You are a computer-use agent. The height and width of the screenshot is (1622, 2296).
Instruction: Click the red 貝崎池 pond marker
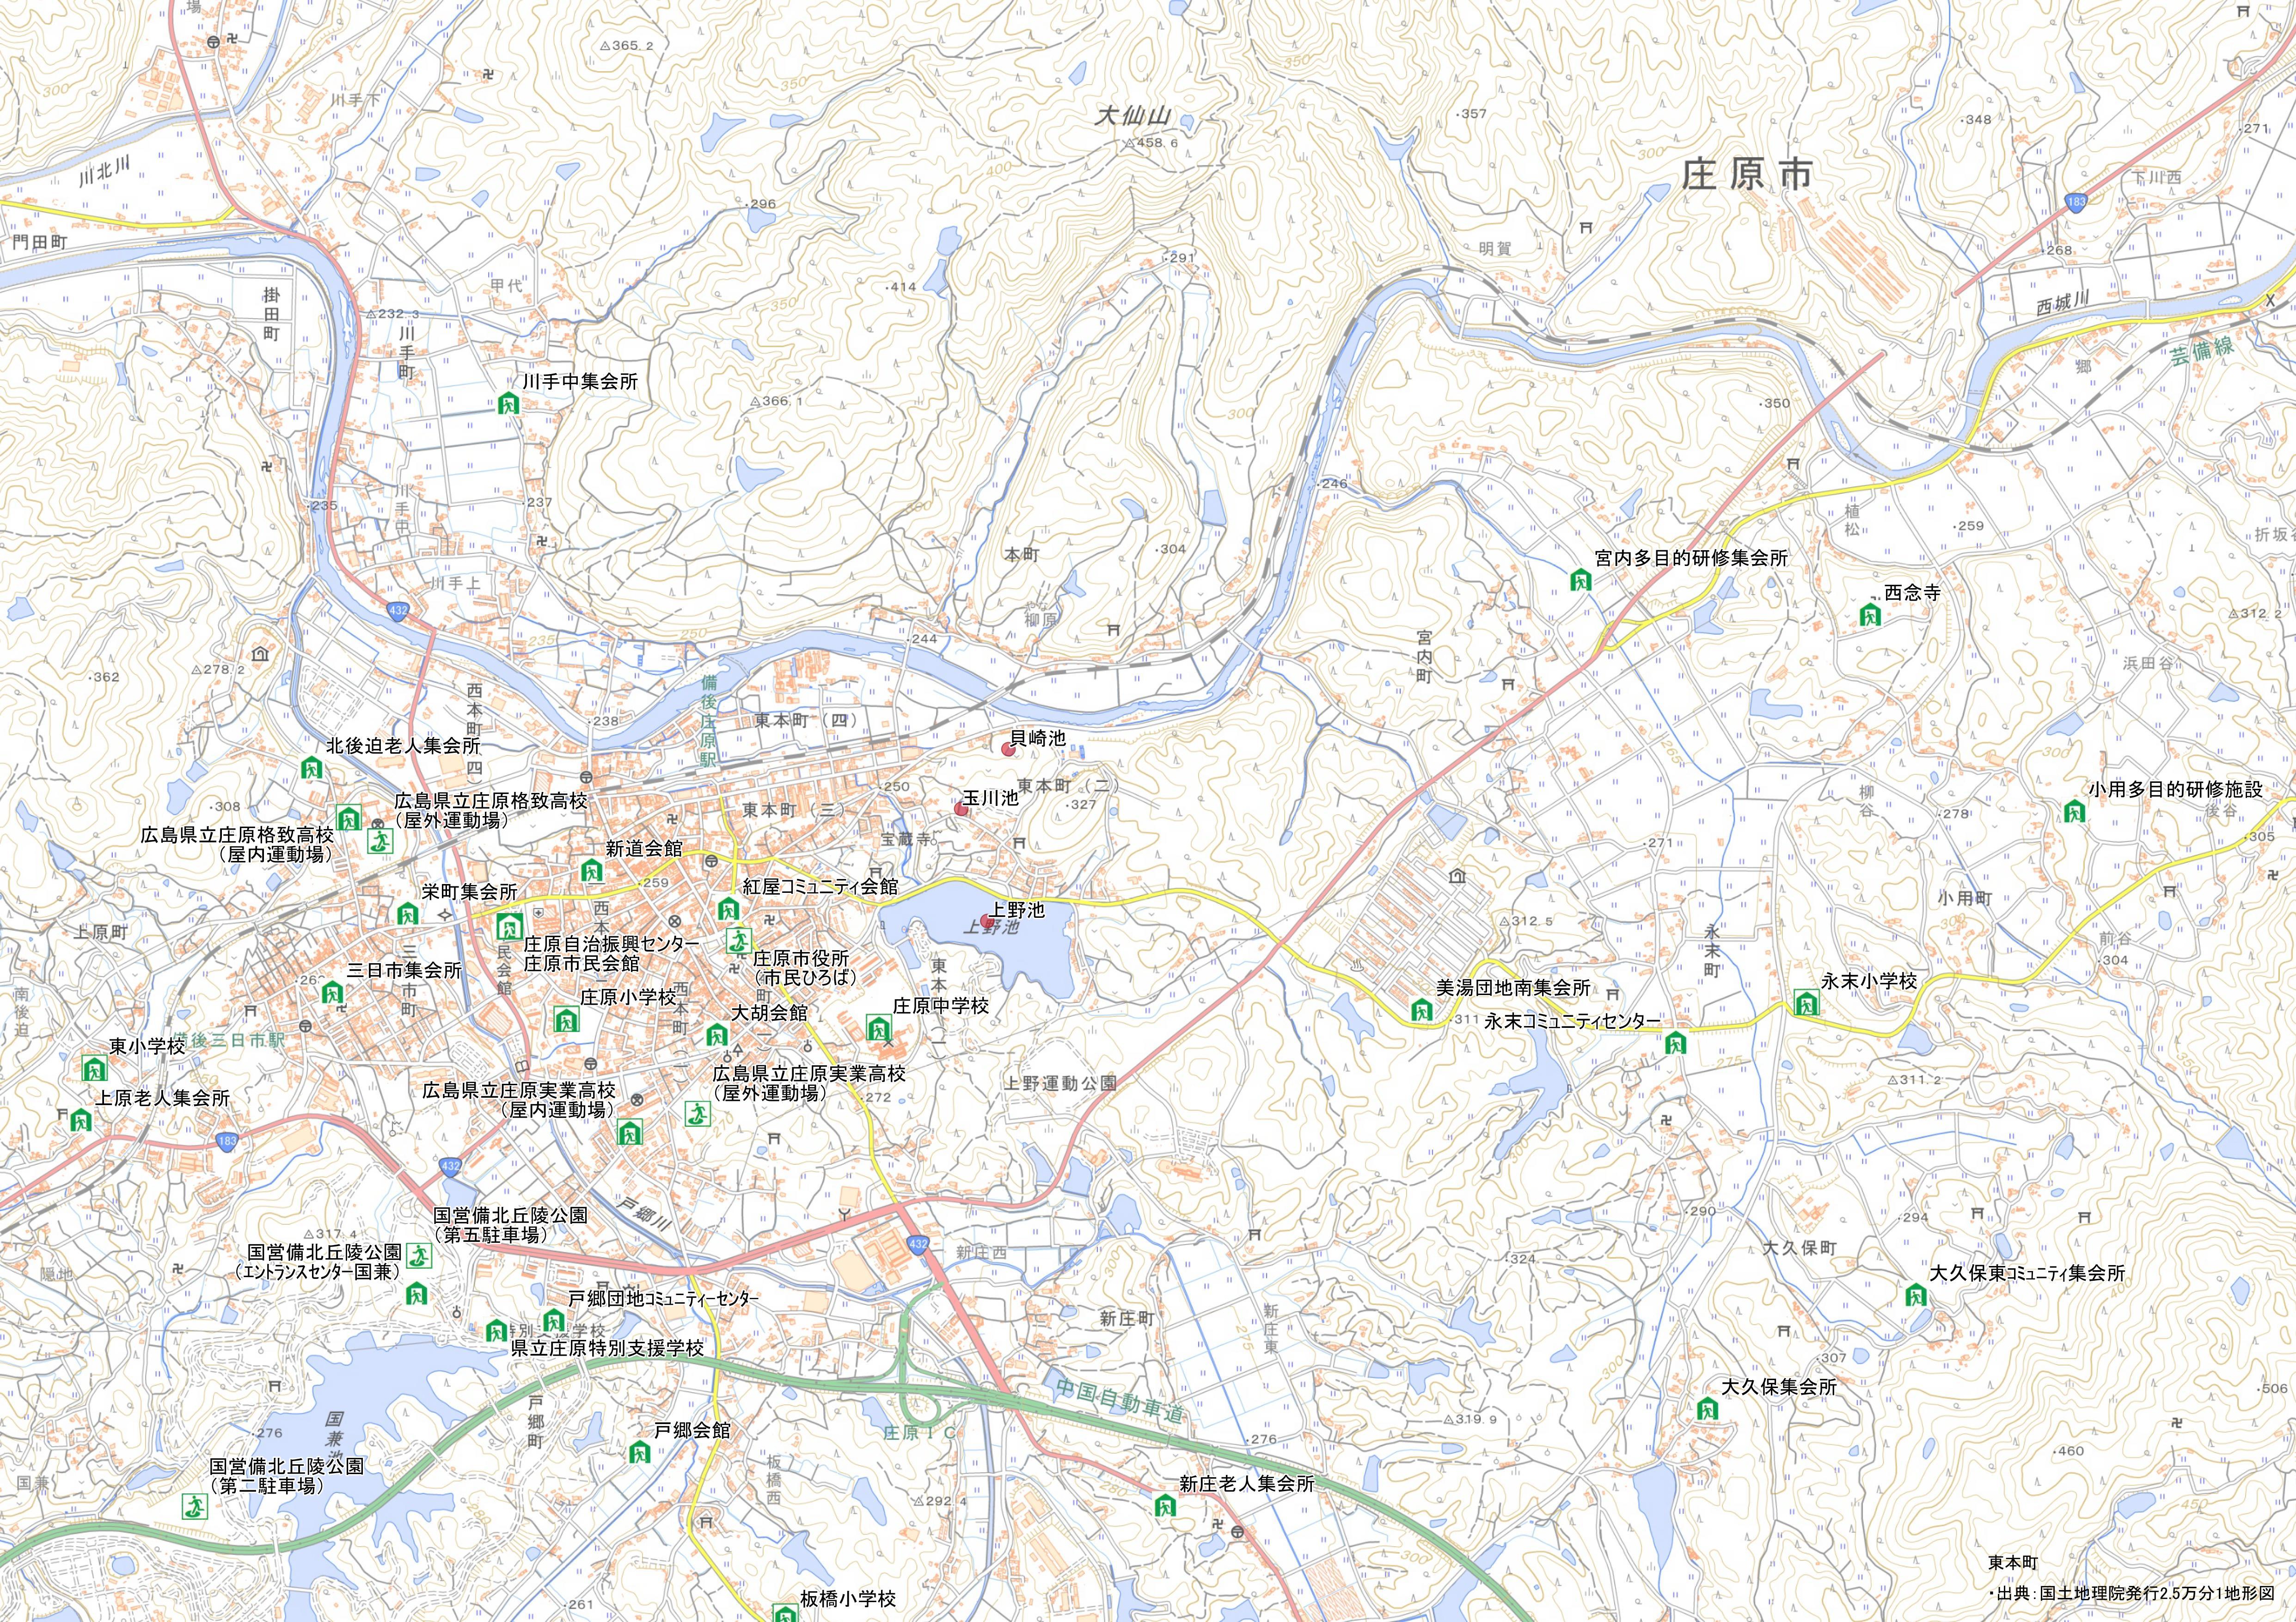(x=1008, y=749)
